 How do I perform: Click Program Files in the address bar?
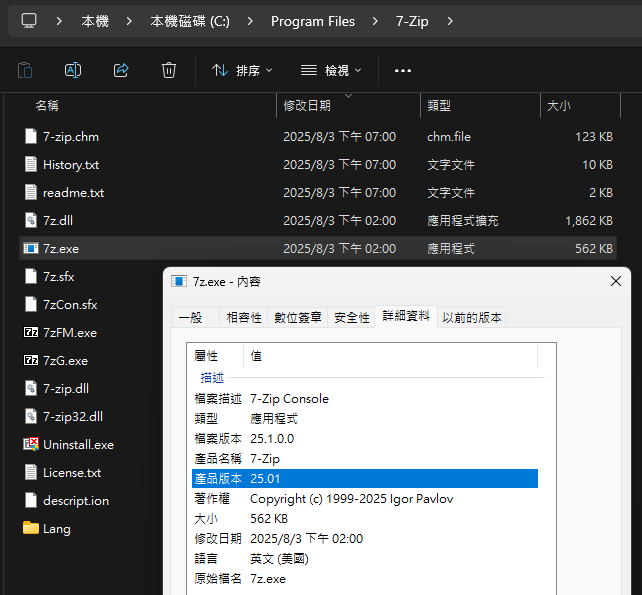click(312, 21)
